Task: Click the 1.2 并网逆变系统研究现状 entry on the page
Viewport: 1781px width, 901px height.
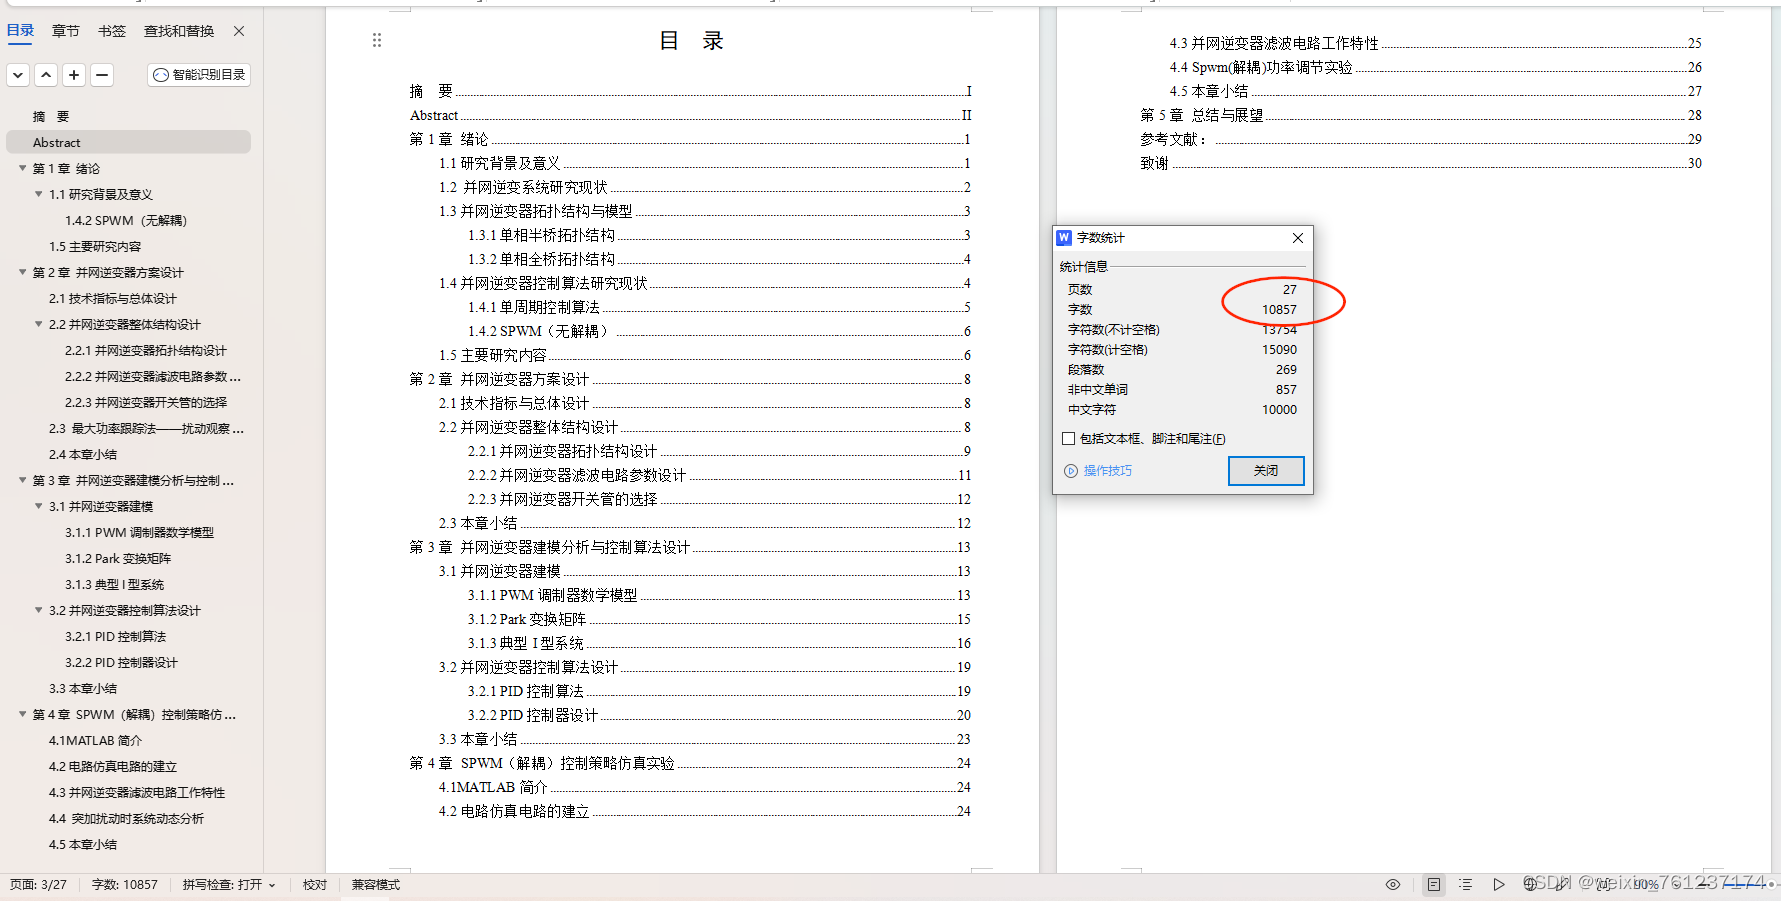Action: (705, 187)
